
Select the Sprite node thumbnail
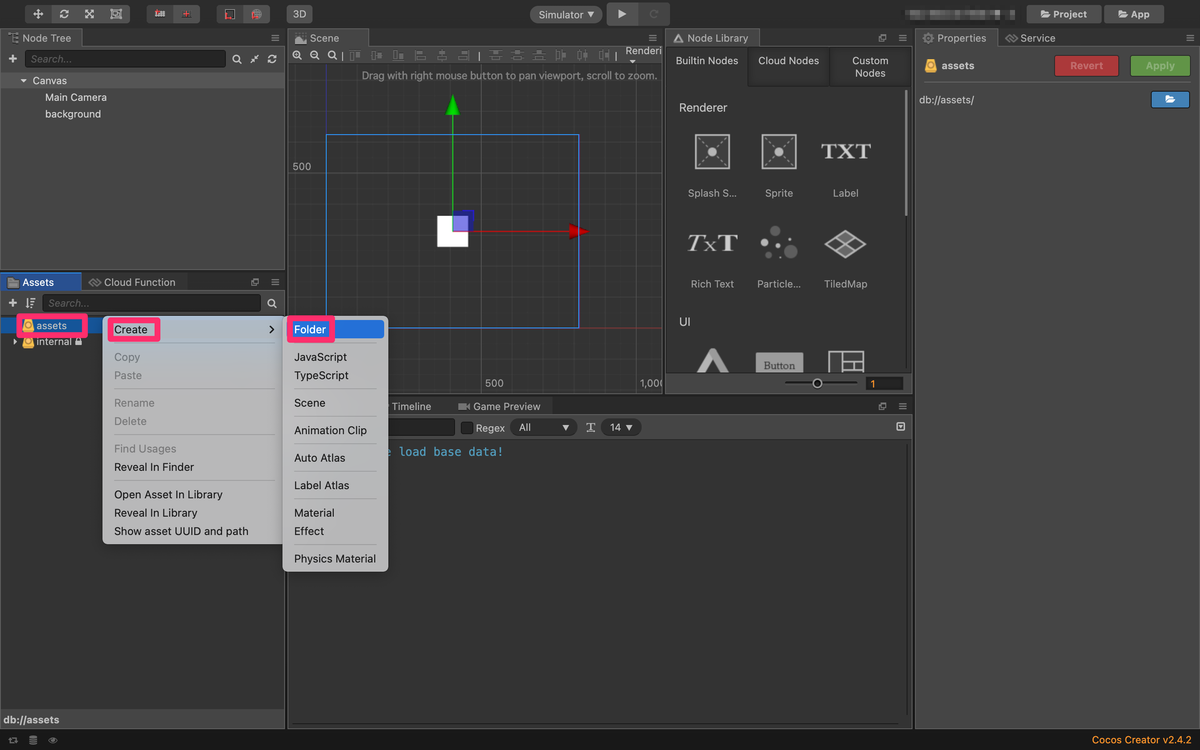click(x=779, y=152)
